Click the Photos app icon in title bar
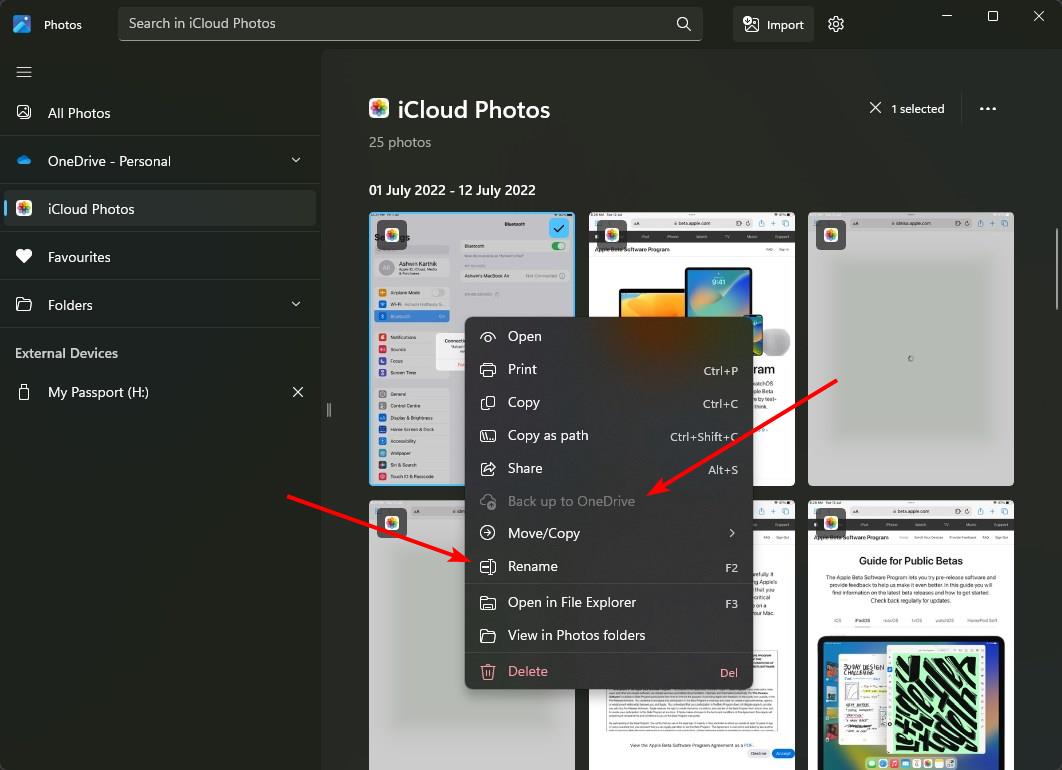 click(22, 24)
